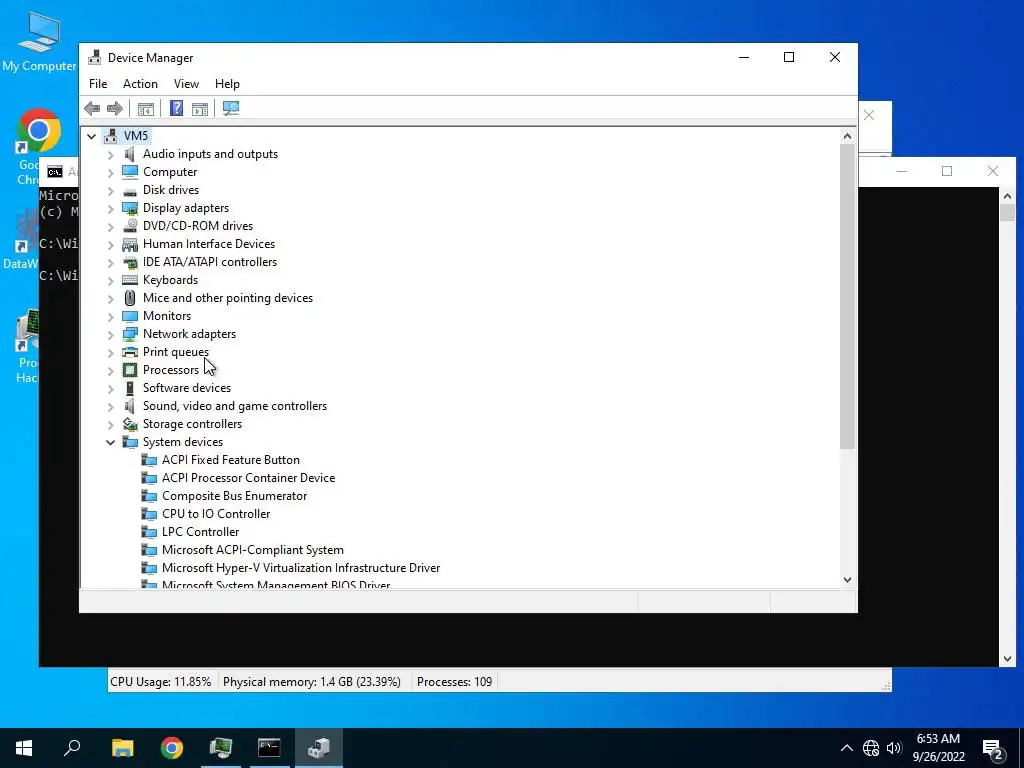Select the IDE ATA/ATAPI controllers icon
The height and width of the screenshot is (768, 1024).
(x=130, y=262)
